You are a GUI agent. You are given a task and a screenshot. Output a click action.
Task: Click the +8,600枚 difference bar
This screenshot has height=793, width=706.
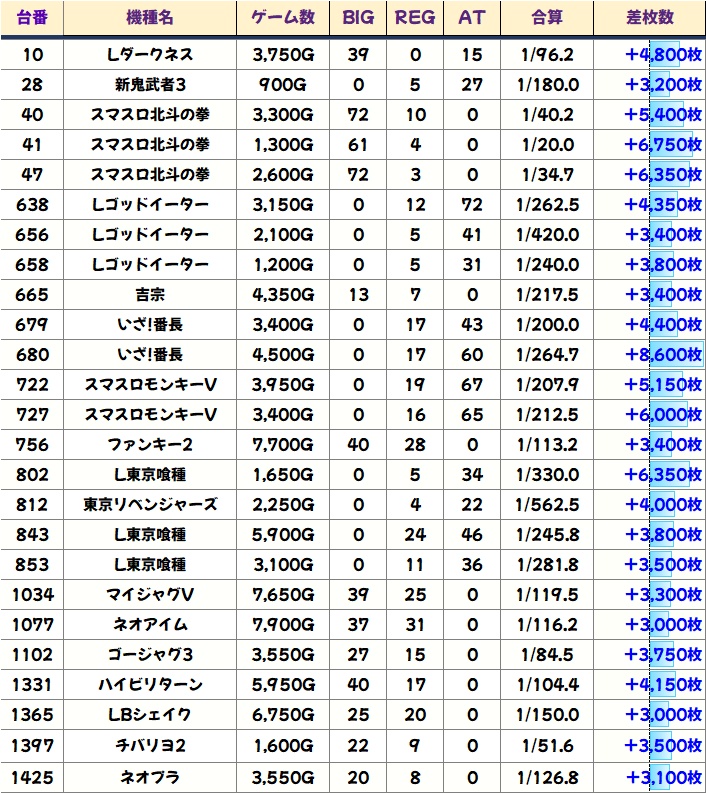(663, 355)
